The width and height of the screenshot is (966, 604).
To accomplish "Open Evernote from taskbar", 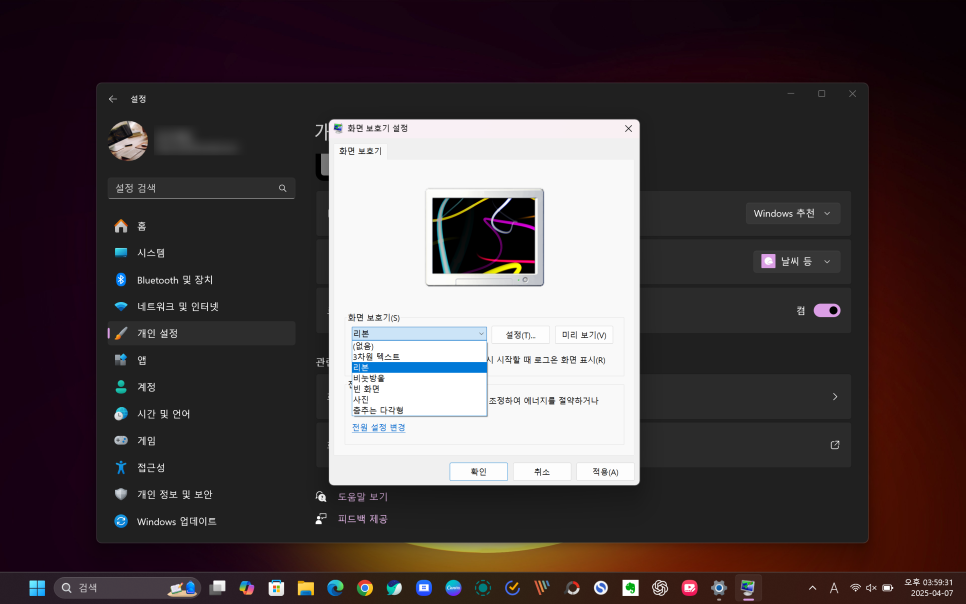I will coord(630,588).
